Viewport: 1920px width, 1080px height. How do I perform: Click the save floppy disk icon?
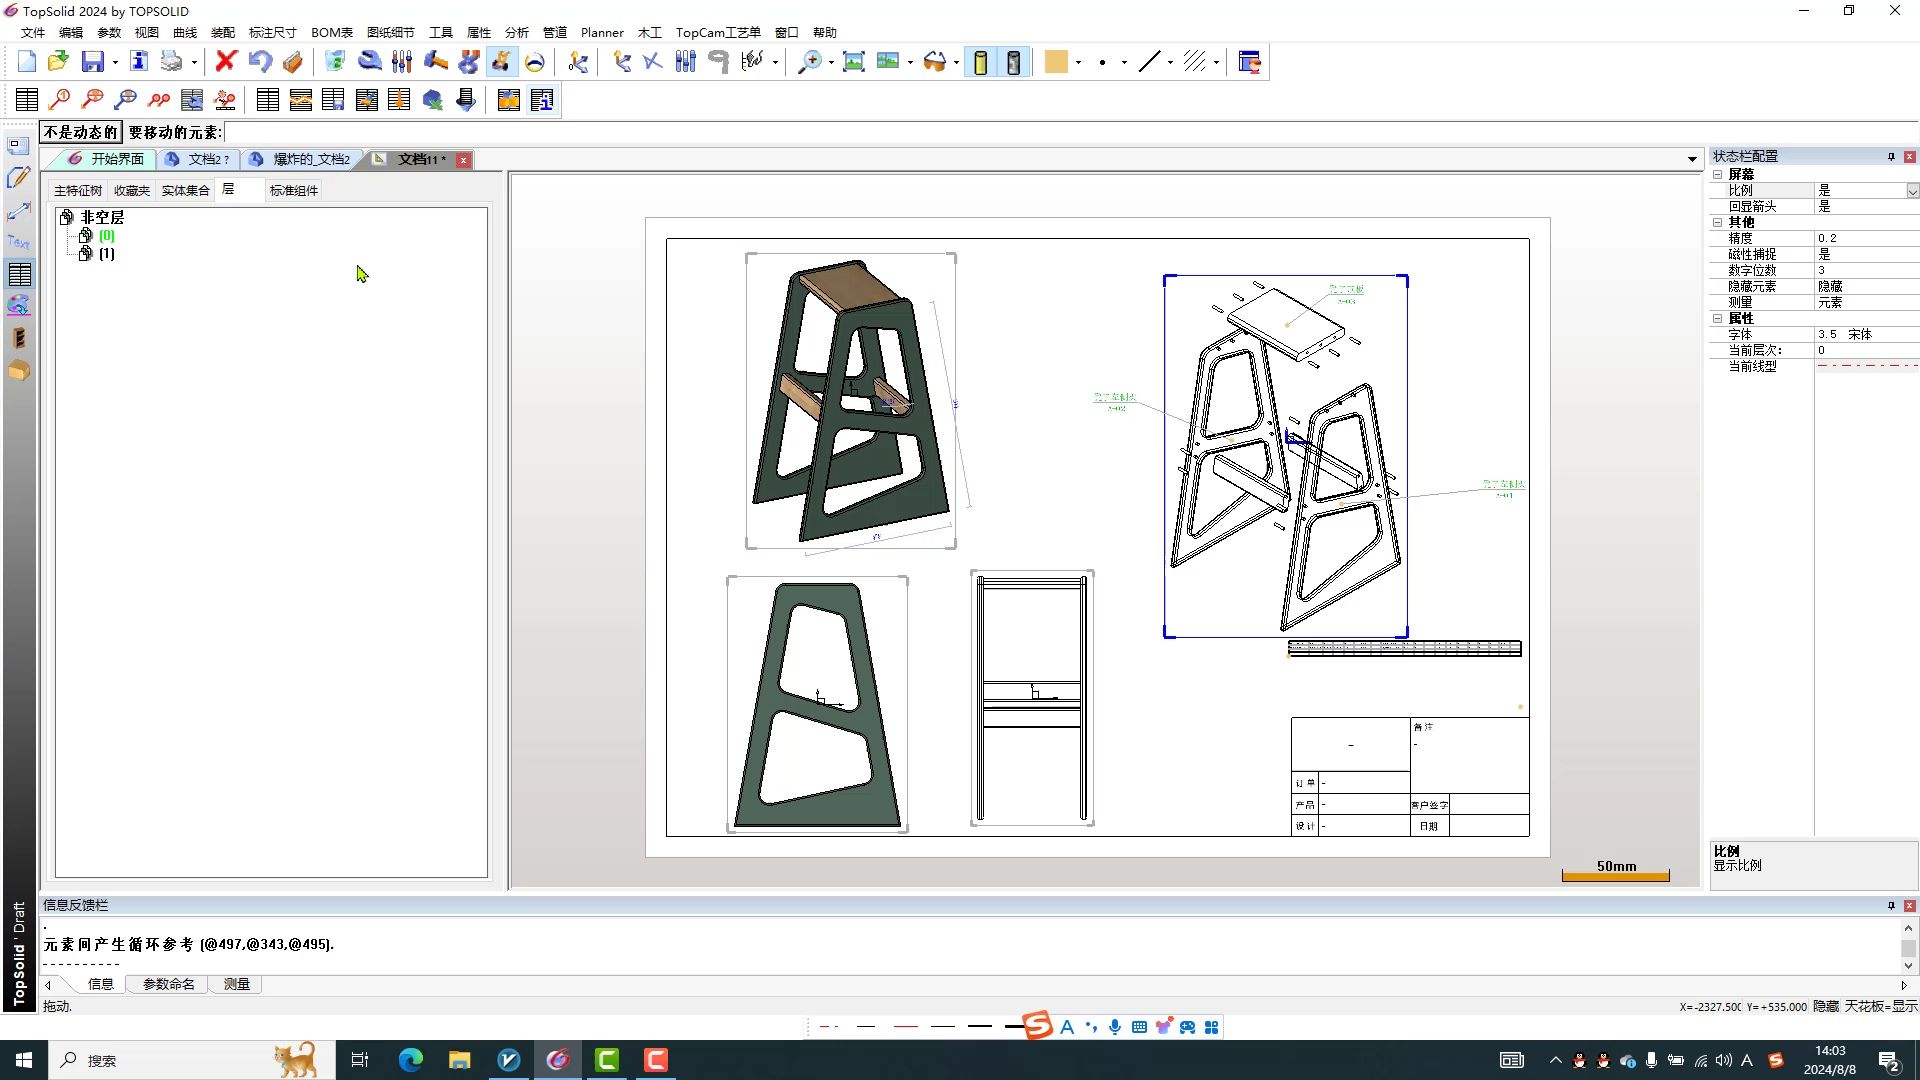click(x=92, y=62)
